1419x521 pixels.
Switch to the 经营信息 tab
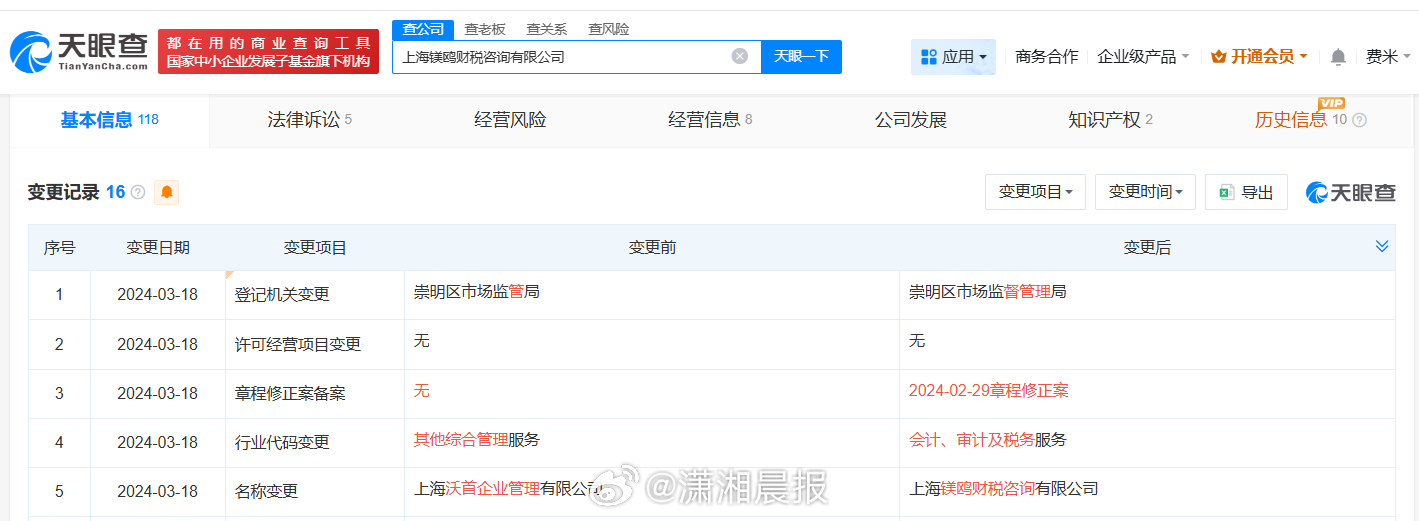click(x=710, y=120)
